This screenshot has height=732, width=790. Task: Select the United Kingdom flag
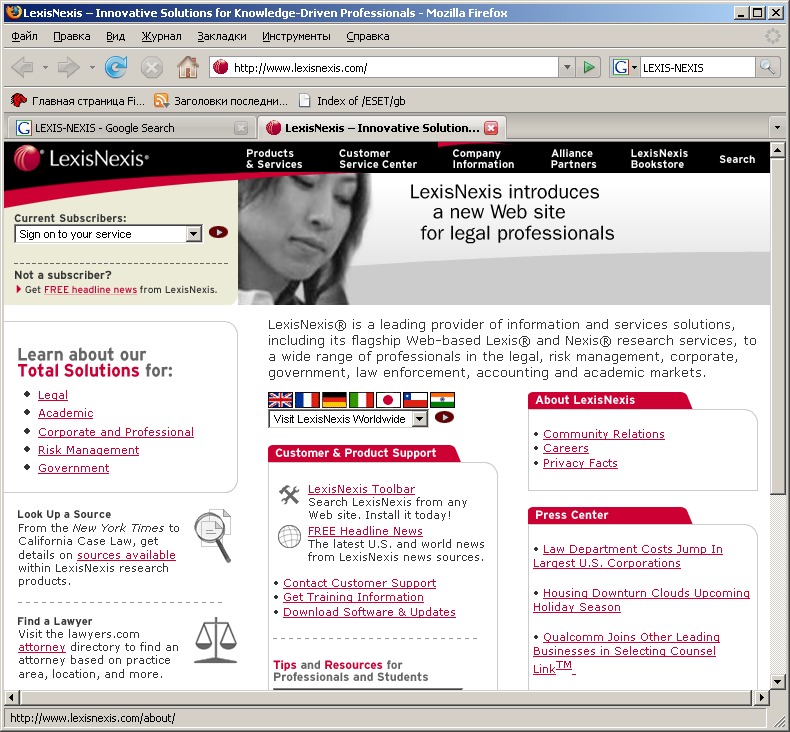pos(280,400)
